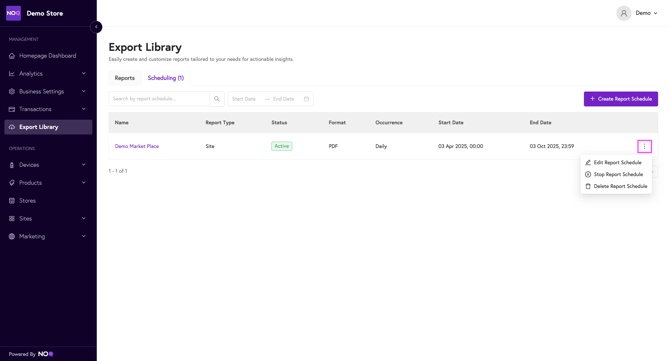
Task: Click the NOQ logo in sidebar header
Action: coord(13,13)
